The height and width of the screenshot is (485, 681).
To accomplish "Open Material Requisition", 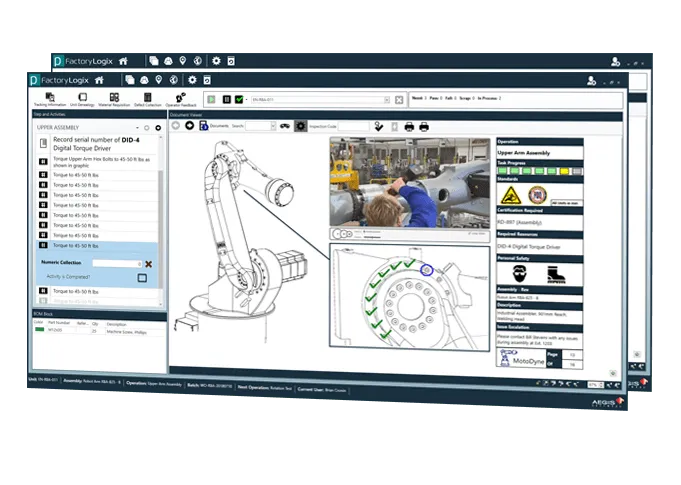I will 114,99.
